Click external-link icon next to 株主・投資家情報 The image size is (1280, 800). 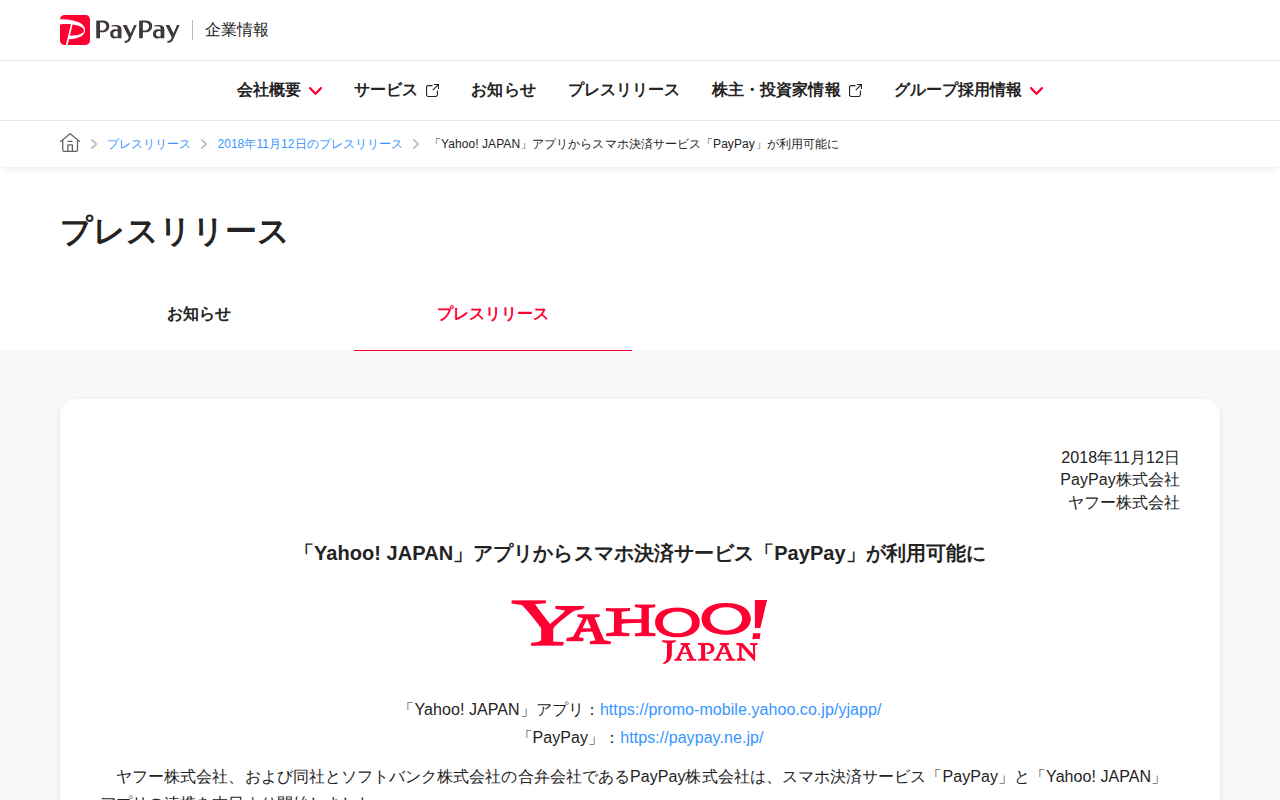[855, 90]
